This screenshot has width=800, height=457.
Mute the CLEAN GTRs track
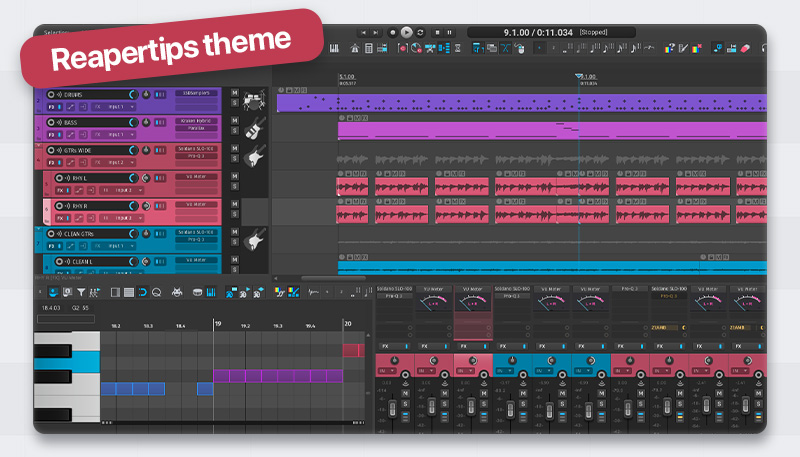click(235, 232)
